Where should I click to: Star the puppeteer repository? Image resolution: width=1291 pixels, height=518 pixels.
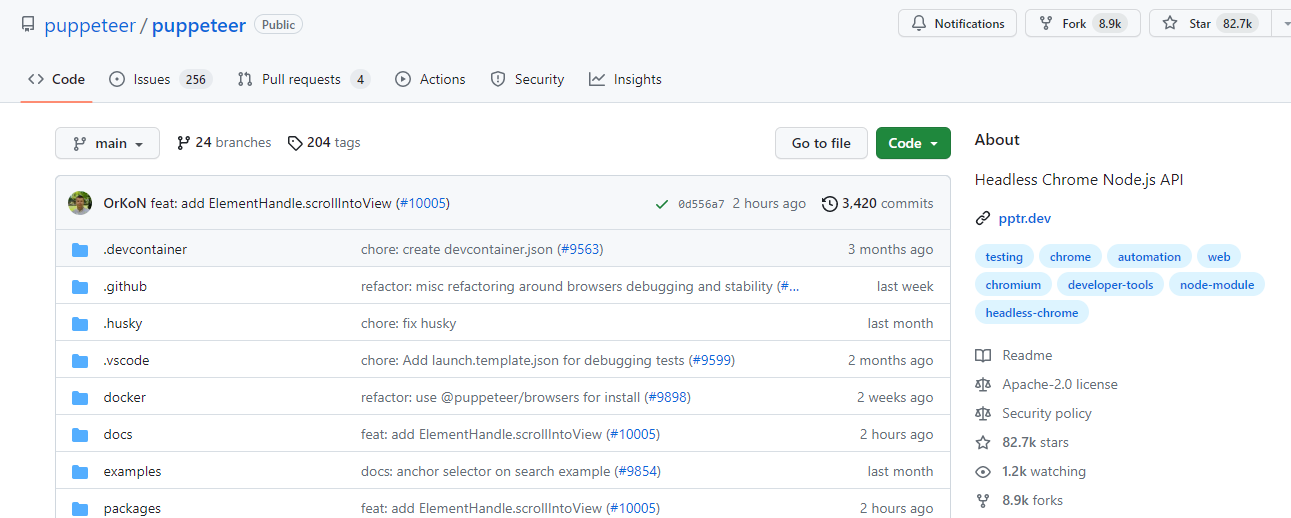click(x=1209, y=23)
